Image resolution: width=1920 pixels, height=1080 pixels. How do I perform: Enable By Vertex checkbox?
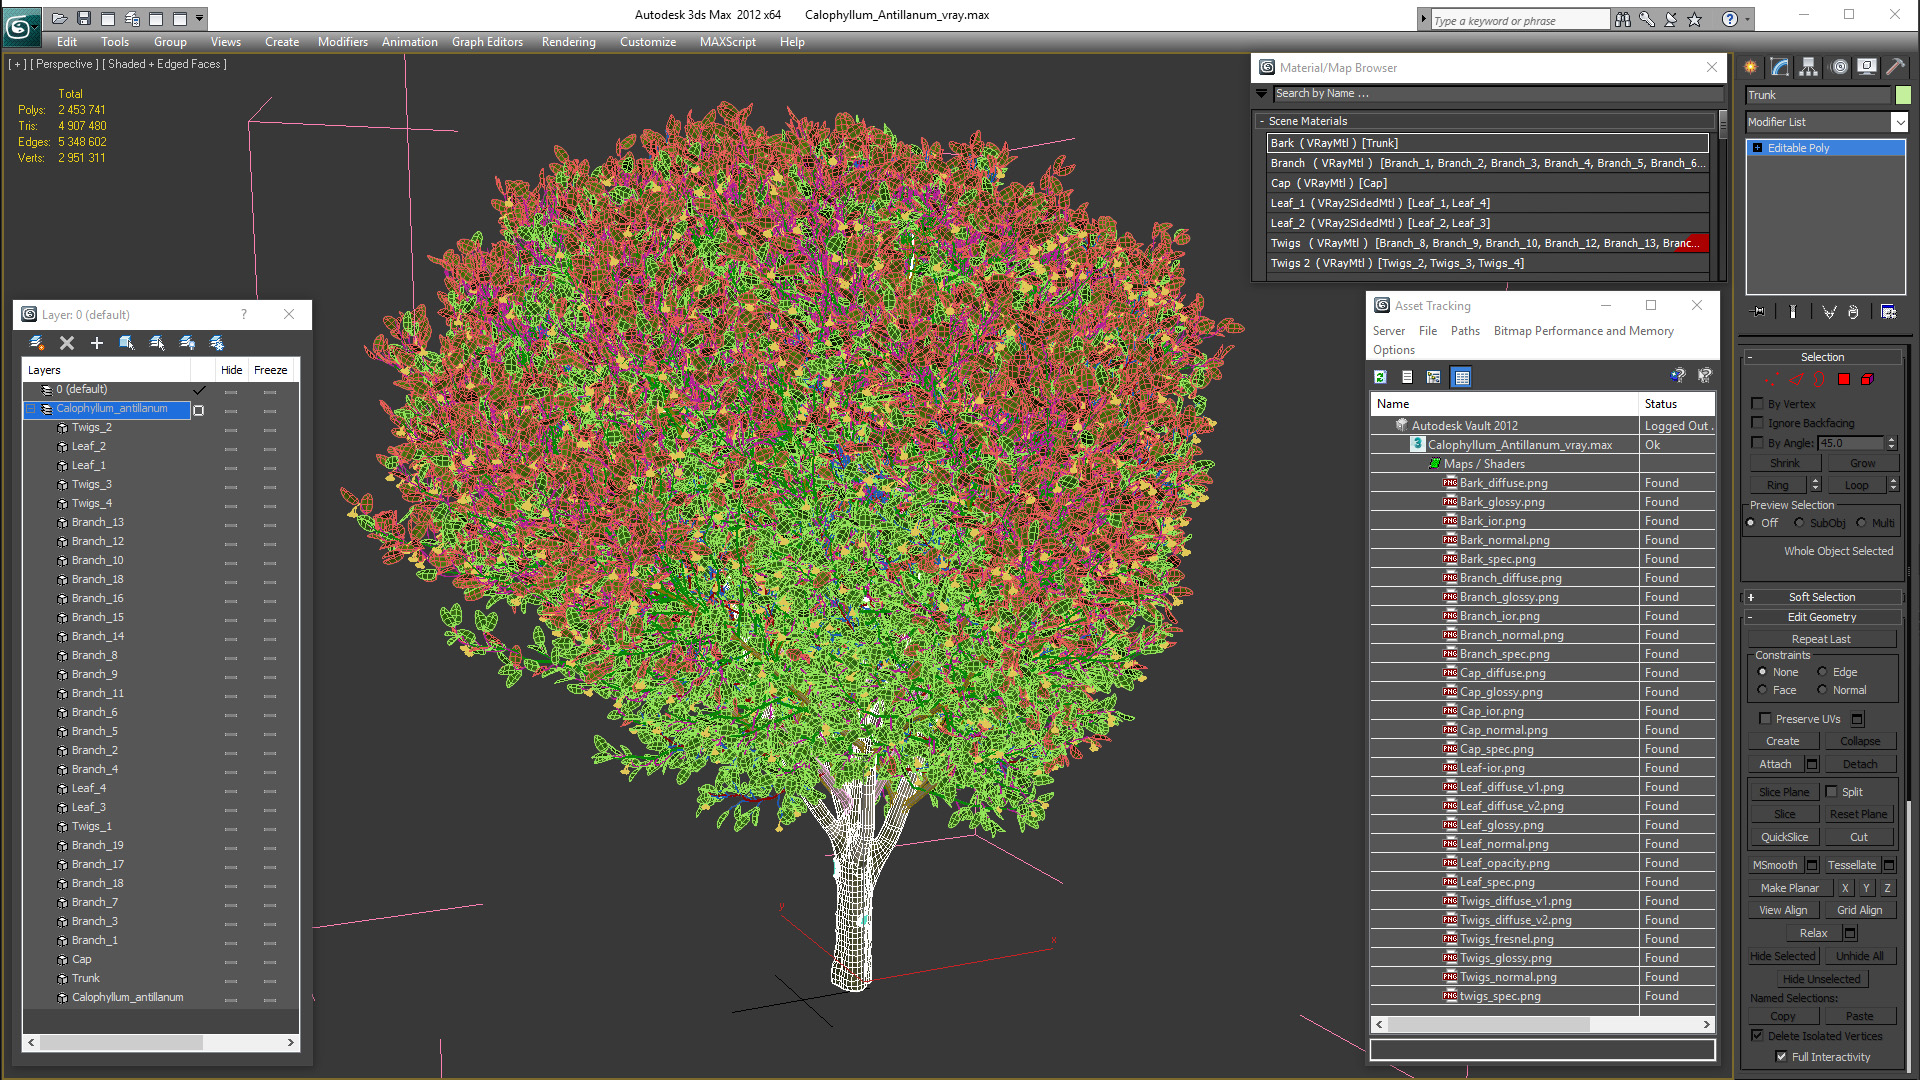point(1757,404)
